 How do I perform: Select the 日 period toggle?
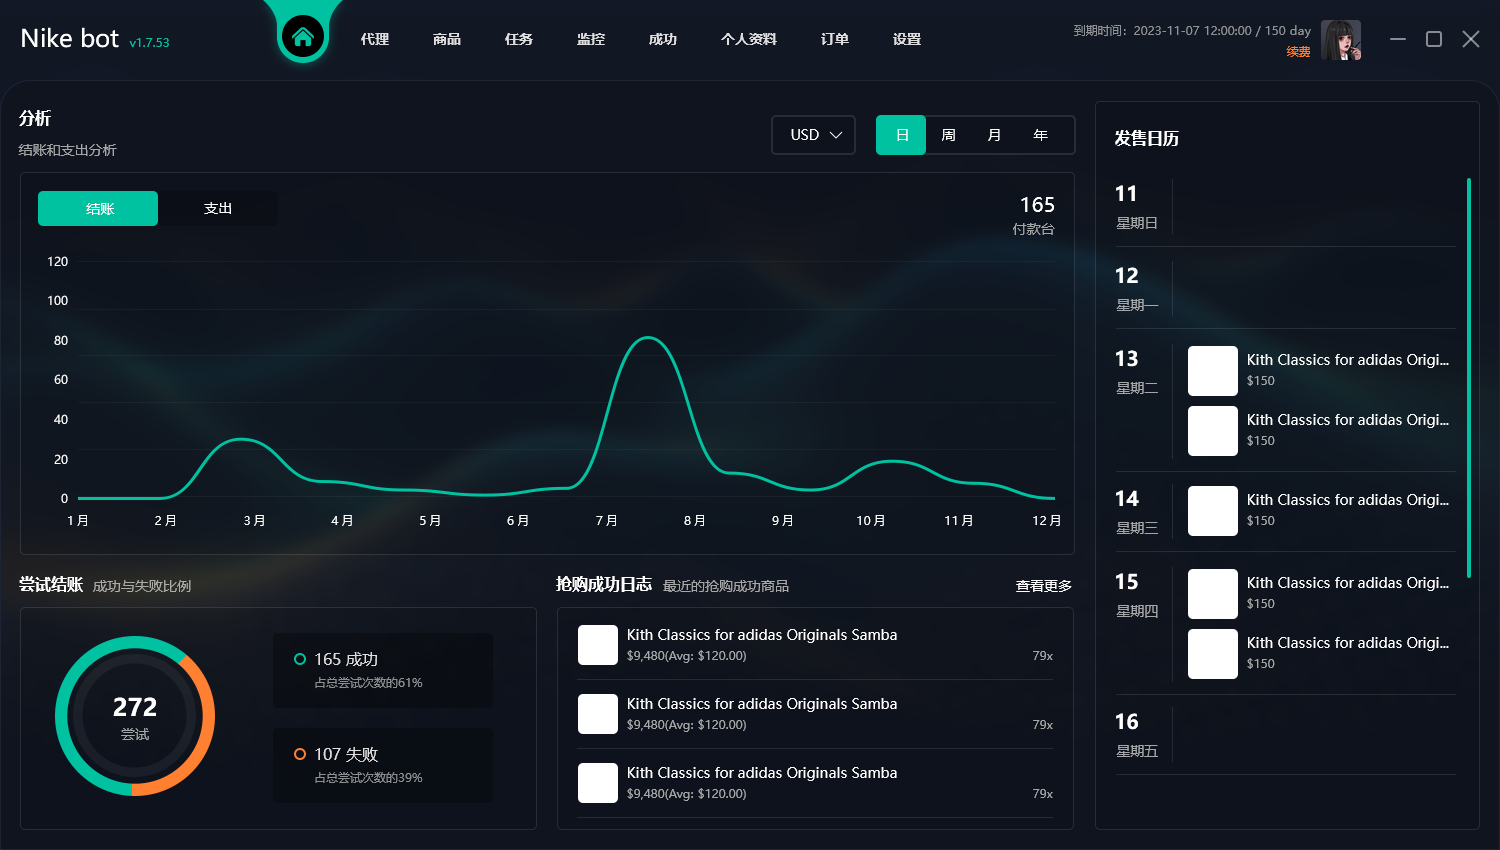(x=901, y=135)
